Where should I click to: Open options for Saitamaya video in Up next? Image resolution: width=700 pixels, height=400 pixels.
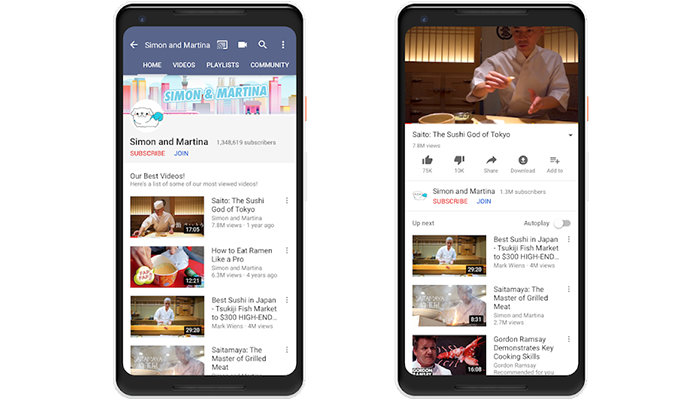click(569, 290)
